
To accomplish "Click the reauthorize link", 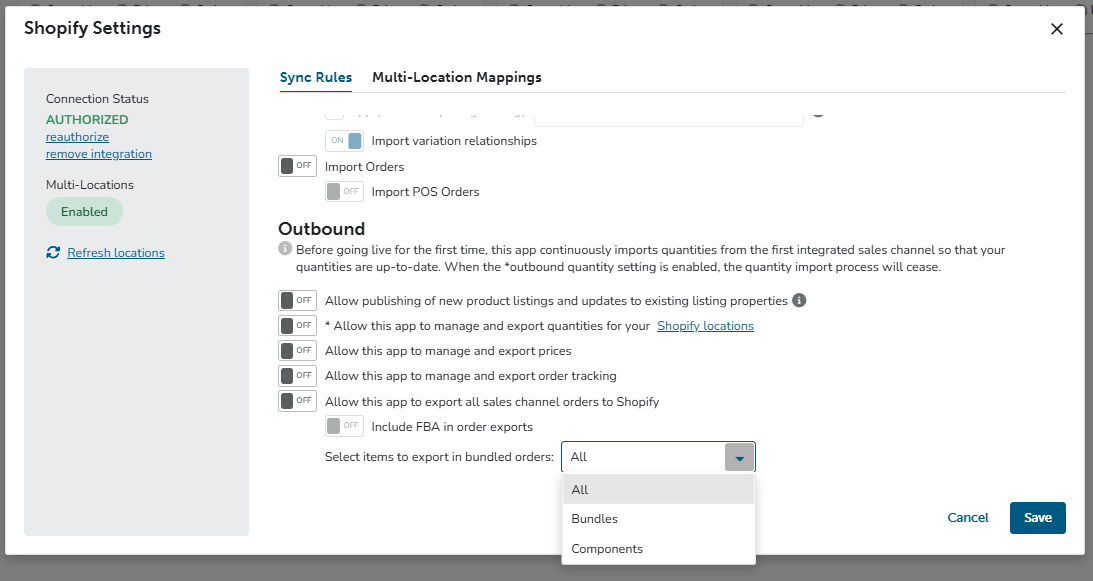I will point(77,137).
